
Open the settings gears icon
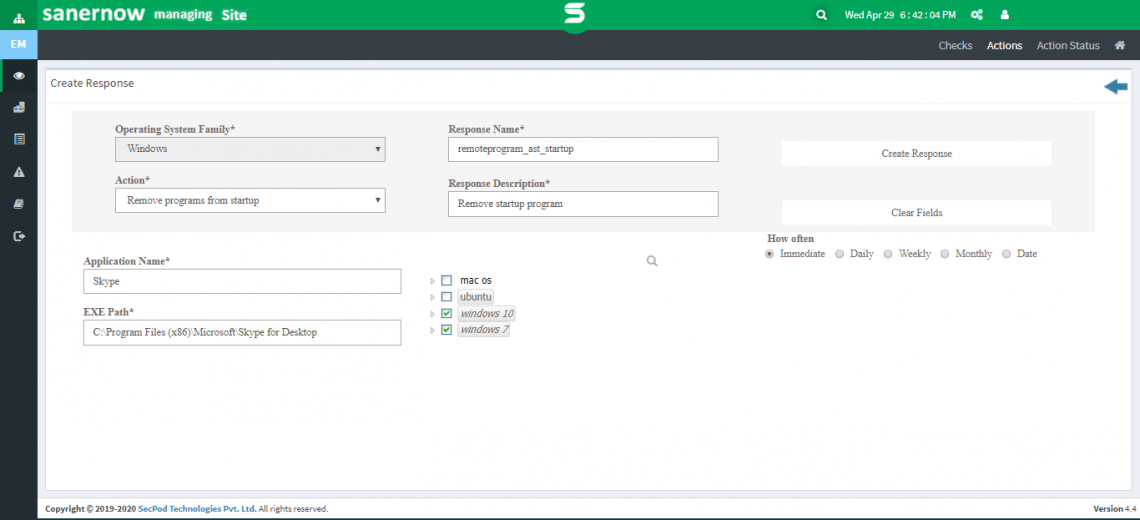click(x=977, y=15)
